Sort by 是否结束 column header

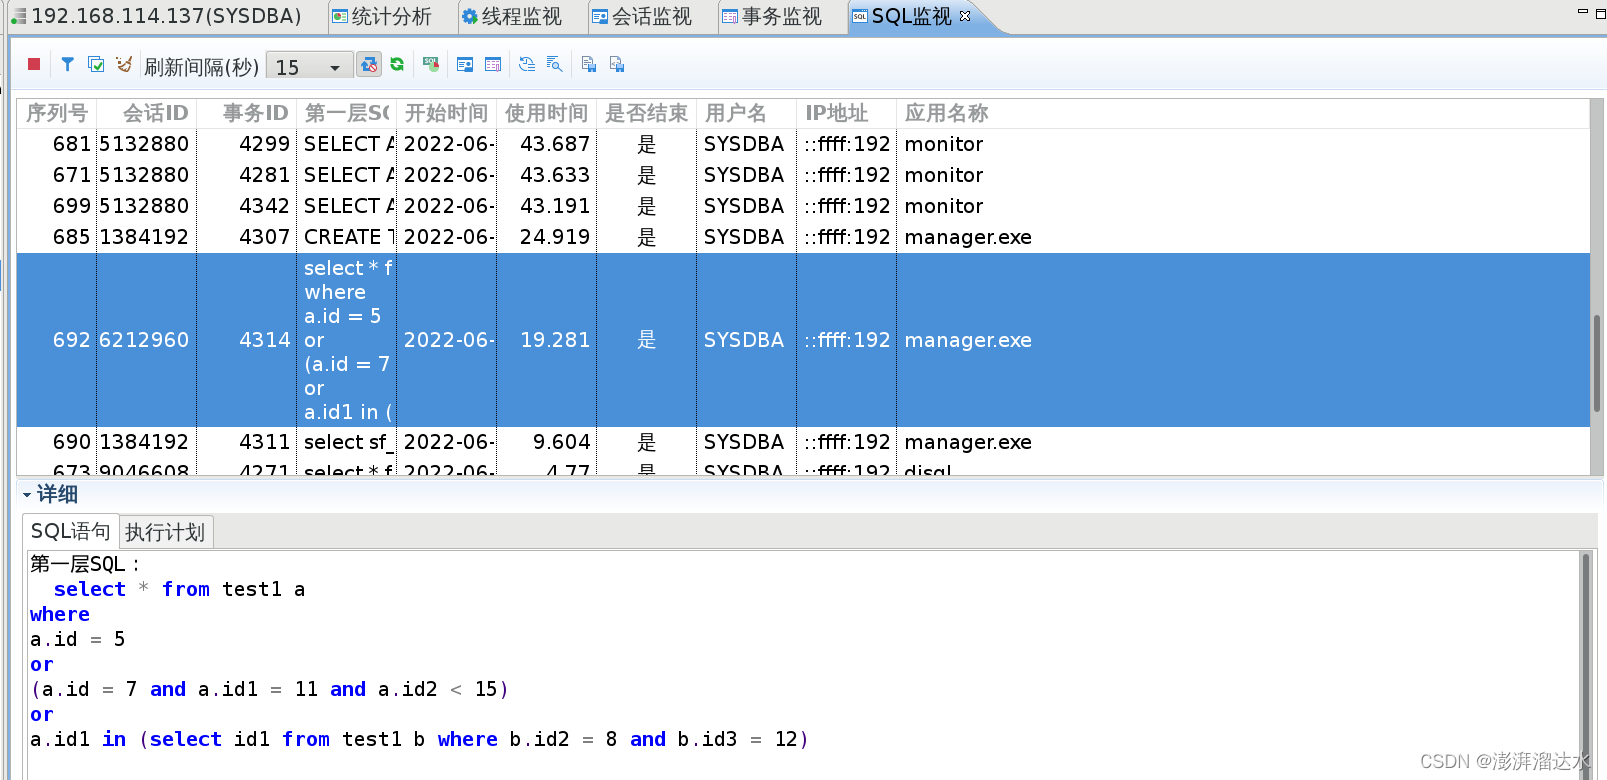click(647, 113)
